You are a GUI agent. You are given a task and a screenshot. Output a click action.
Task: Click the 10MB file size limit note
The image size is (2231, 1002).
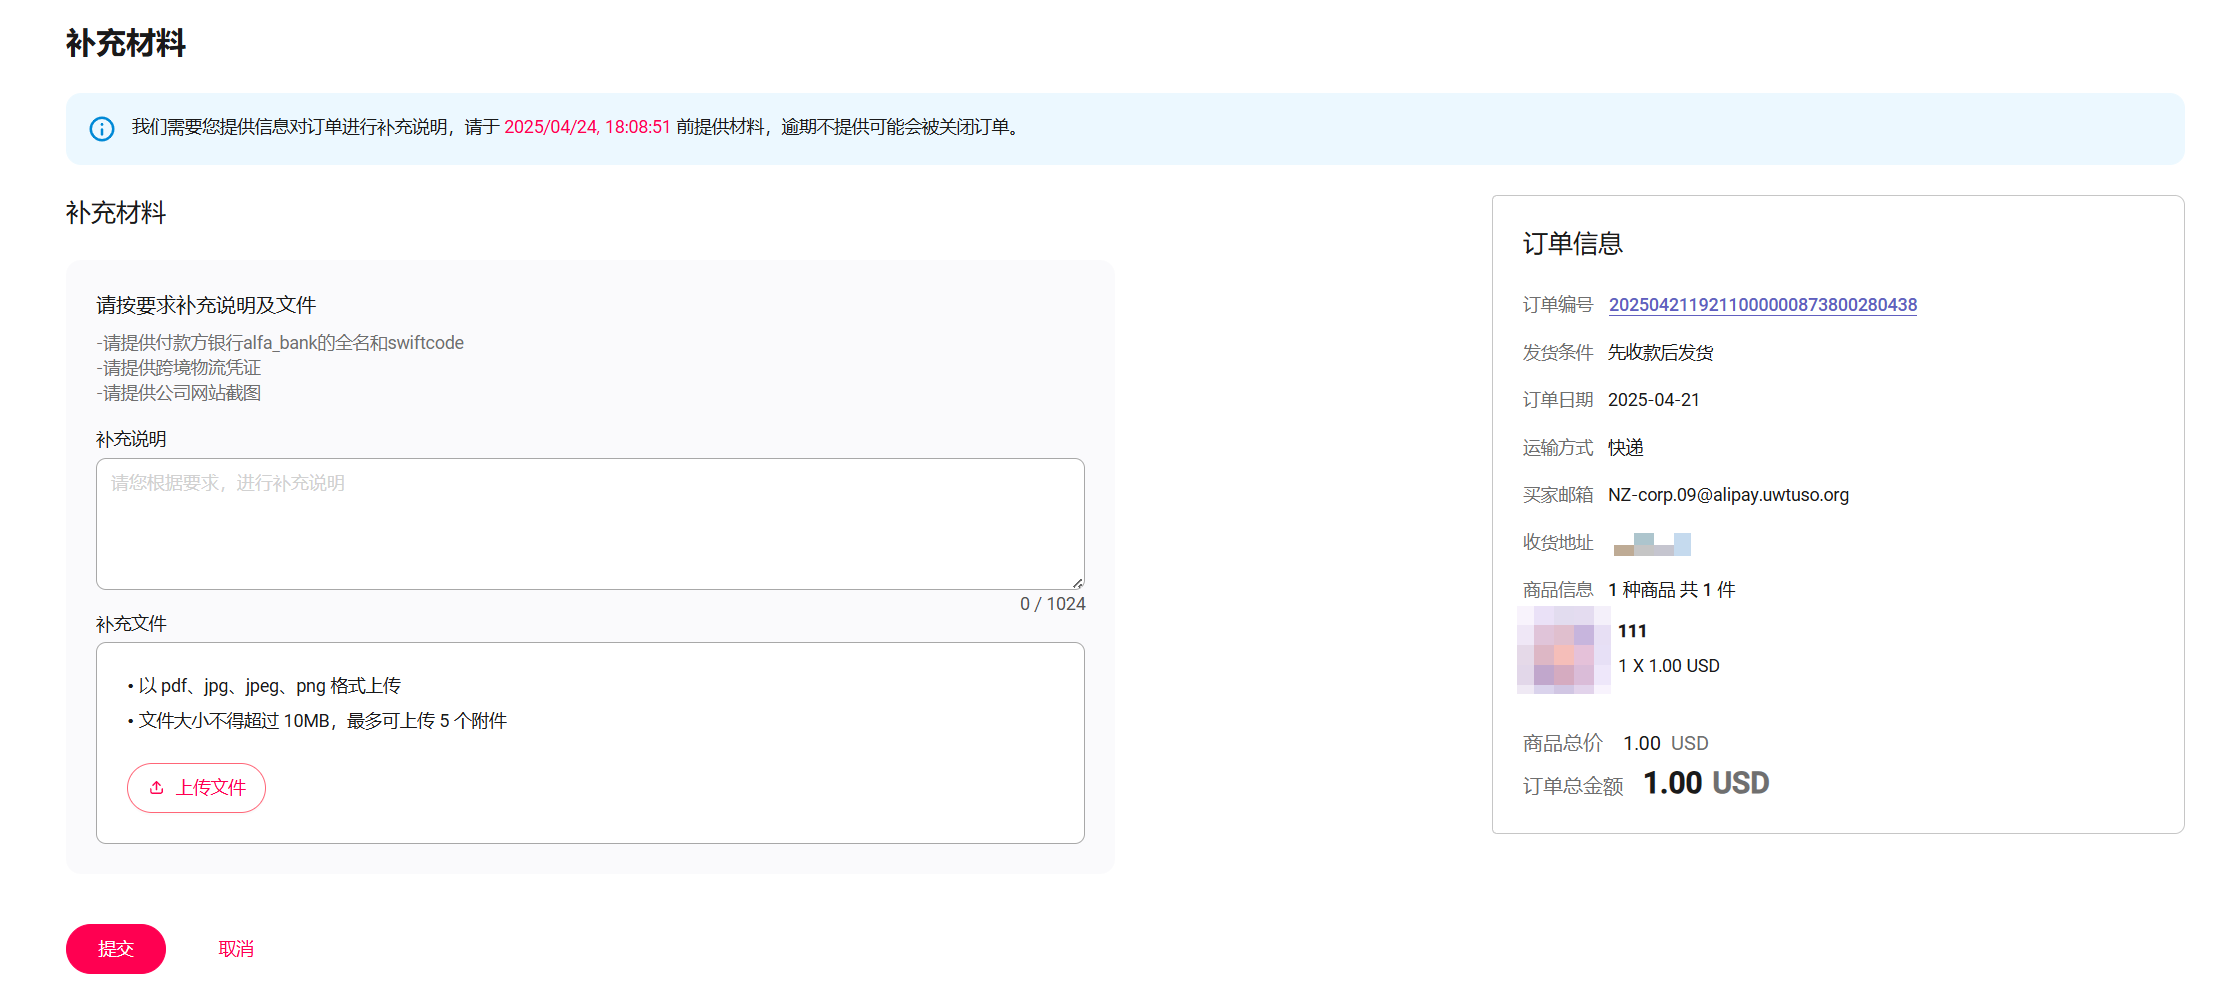322,721
